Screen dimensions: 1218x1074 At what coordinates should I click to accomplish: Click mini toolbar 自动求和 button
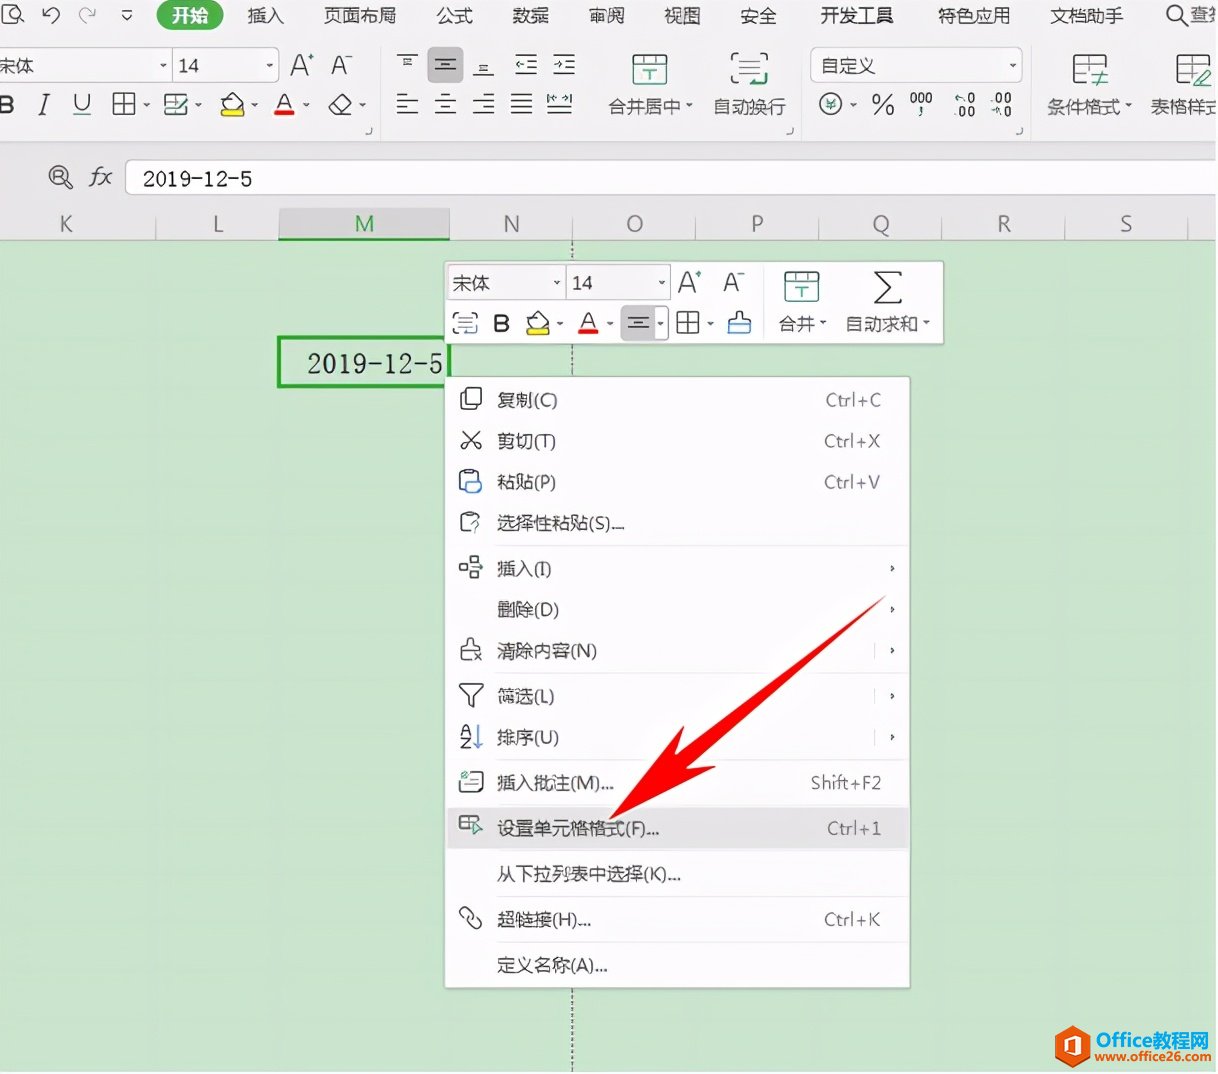pyautogui.click(x=887, y=302)
